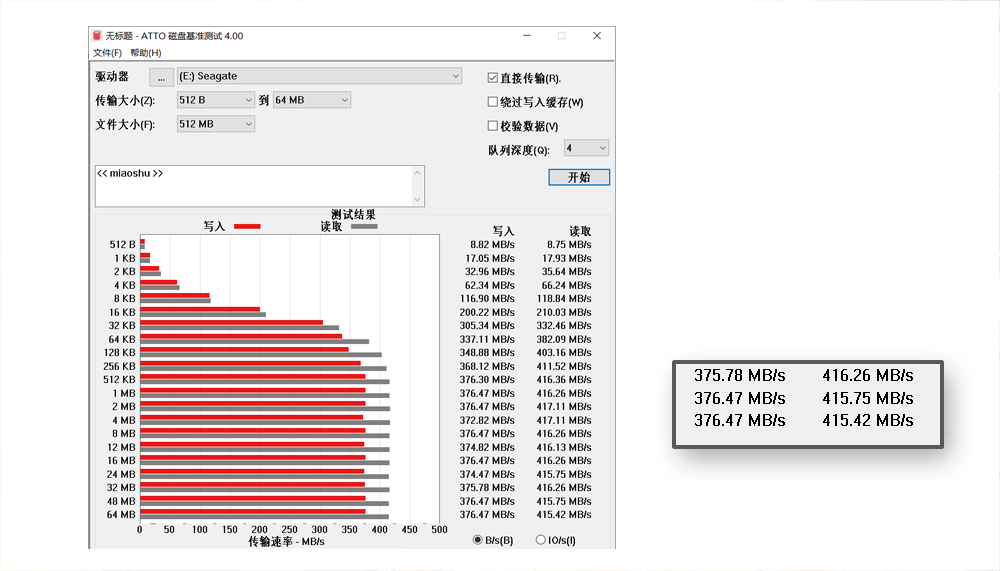Select the IO/s(I) radio button
The width and height of the screenshot is (1000, 571).
point(541,540)
